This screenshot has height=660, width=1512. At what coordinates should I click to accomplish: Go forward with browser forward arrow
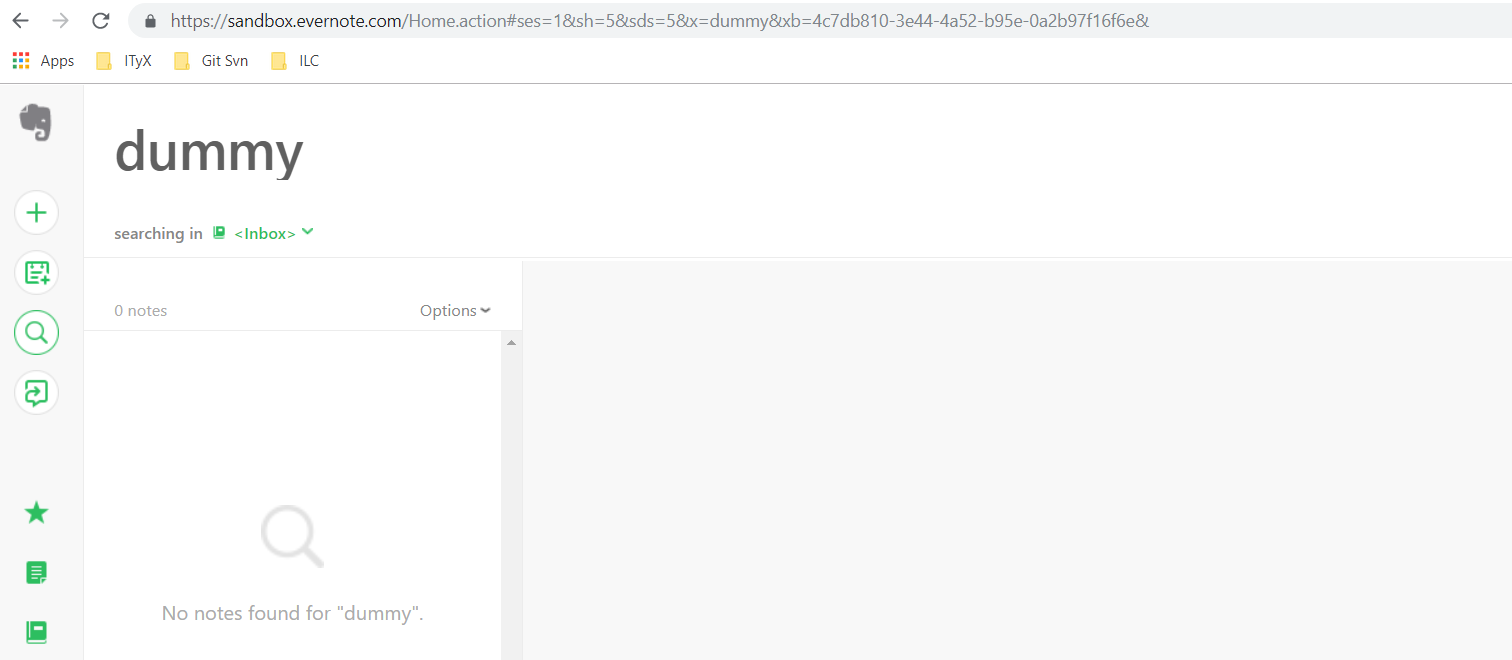coord(60,20)
